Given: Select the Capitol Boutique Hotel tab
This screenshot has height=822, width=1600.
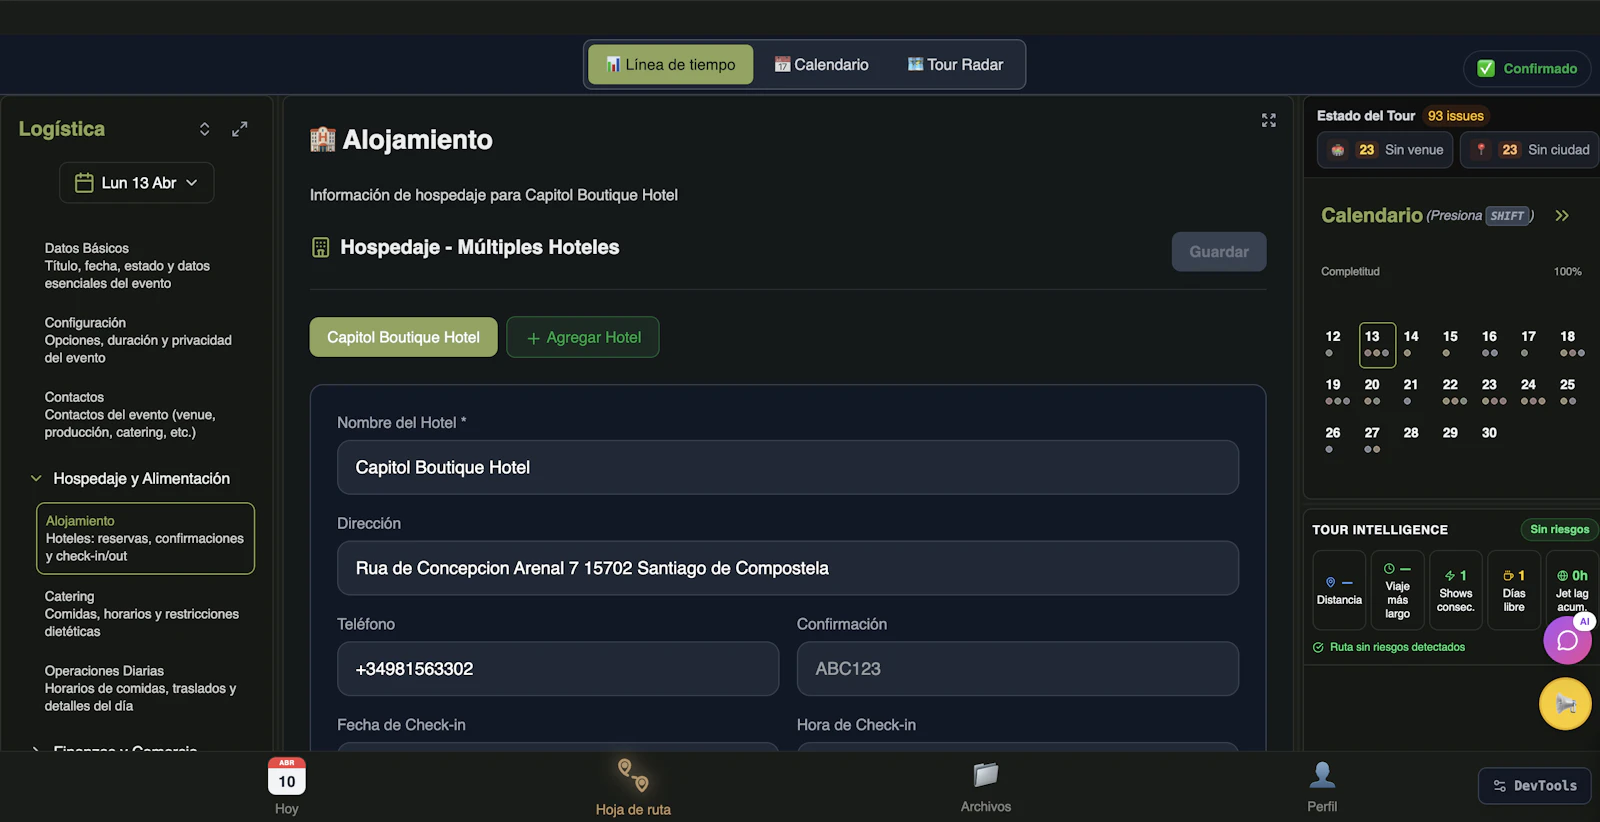Looking at the screenshot, I should 403,337.
